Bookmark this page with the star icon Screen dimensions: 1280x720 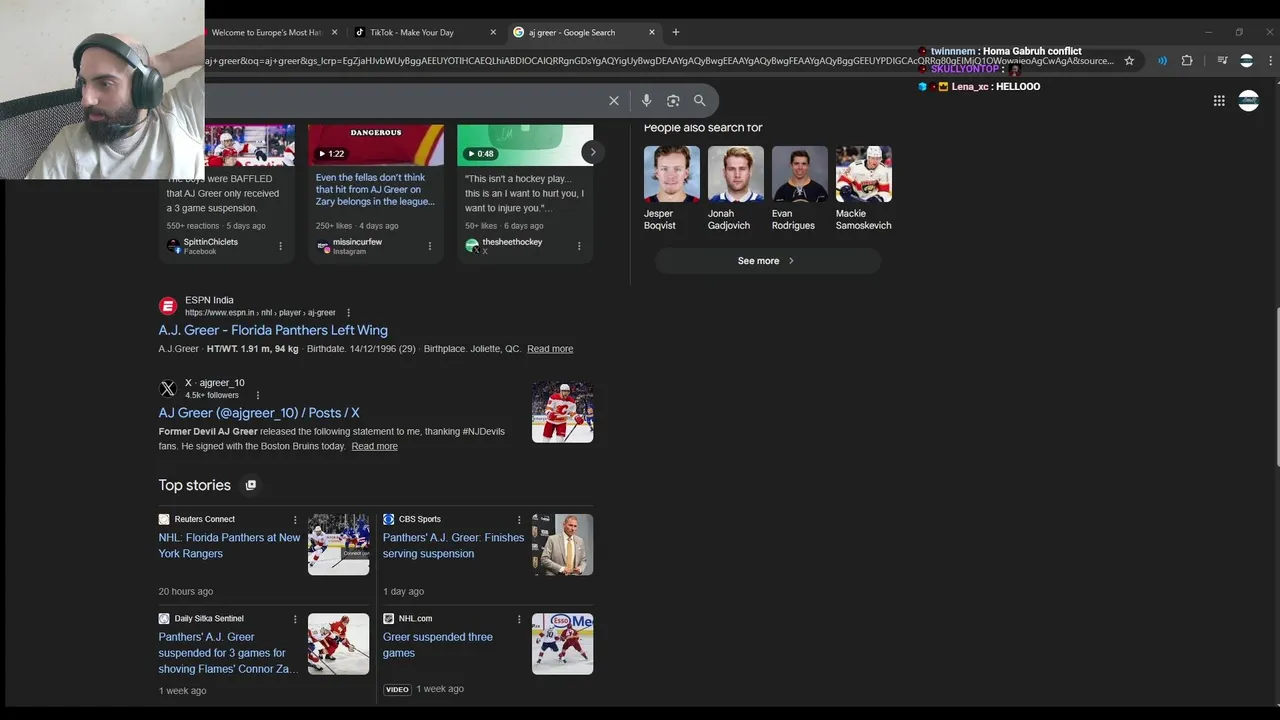[1129, 61]
